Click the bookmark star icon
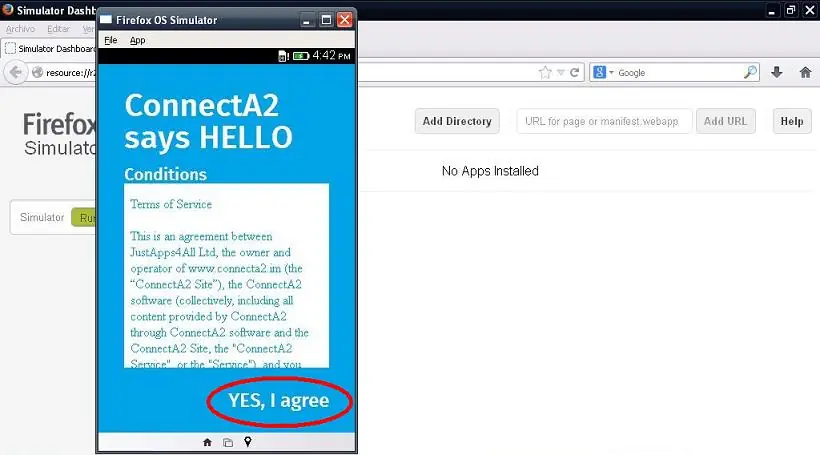Screen dimensions: 820x455 [545, 73]
